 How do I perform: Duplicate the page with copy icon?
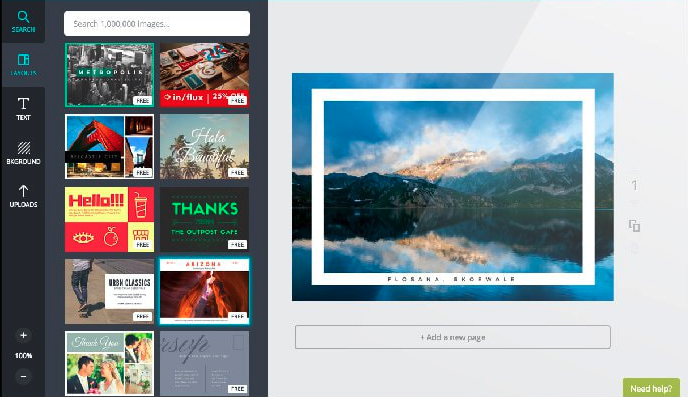click(x=634, y=226)
